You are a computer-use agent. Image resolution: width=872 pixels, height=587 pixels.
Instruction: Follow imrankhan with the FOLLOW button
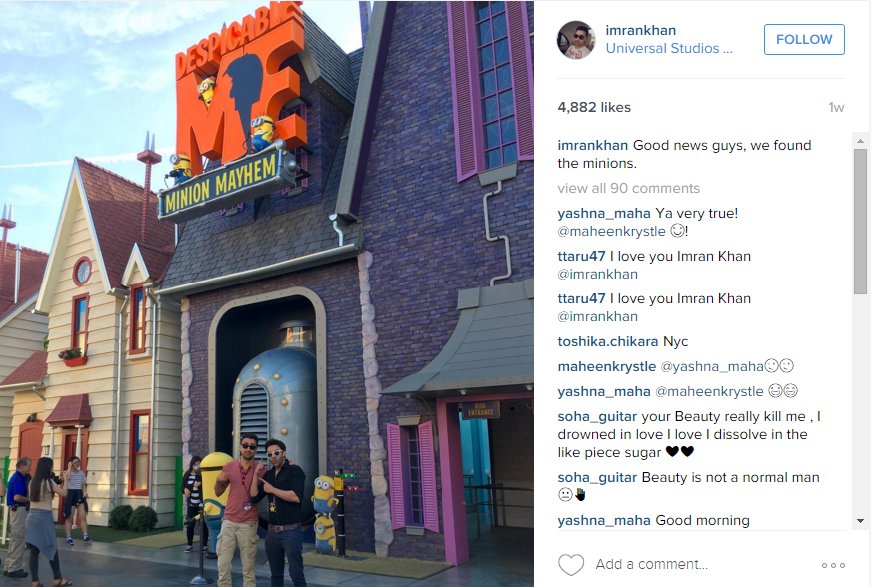tap(804, 39)
